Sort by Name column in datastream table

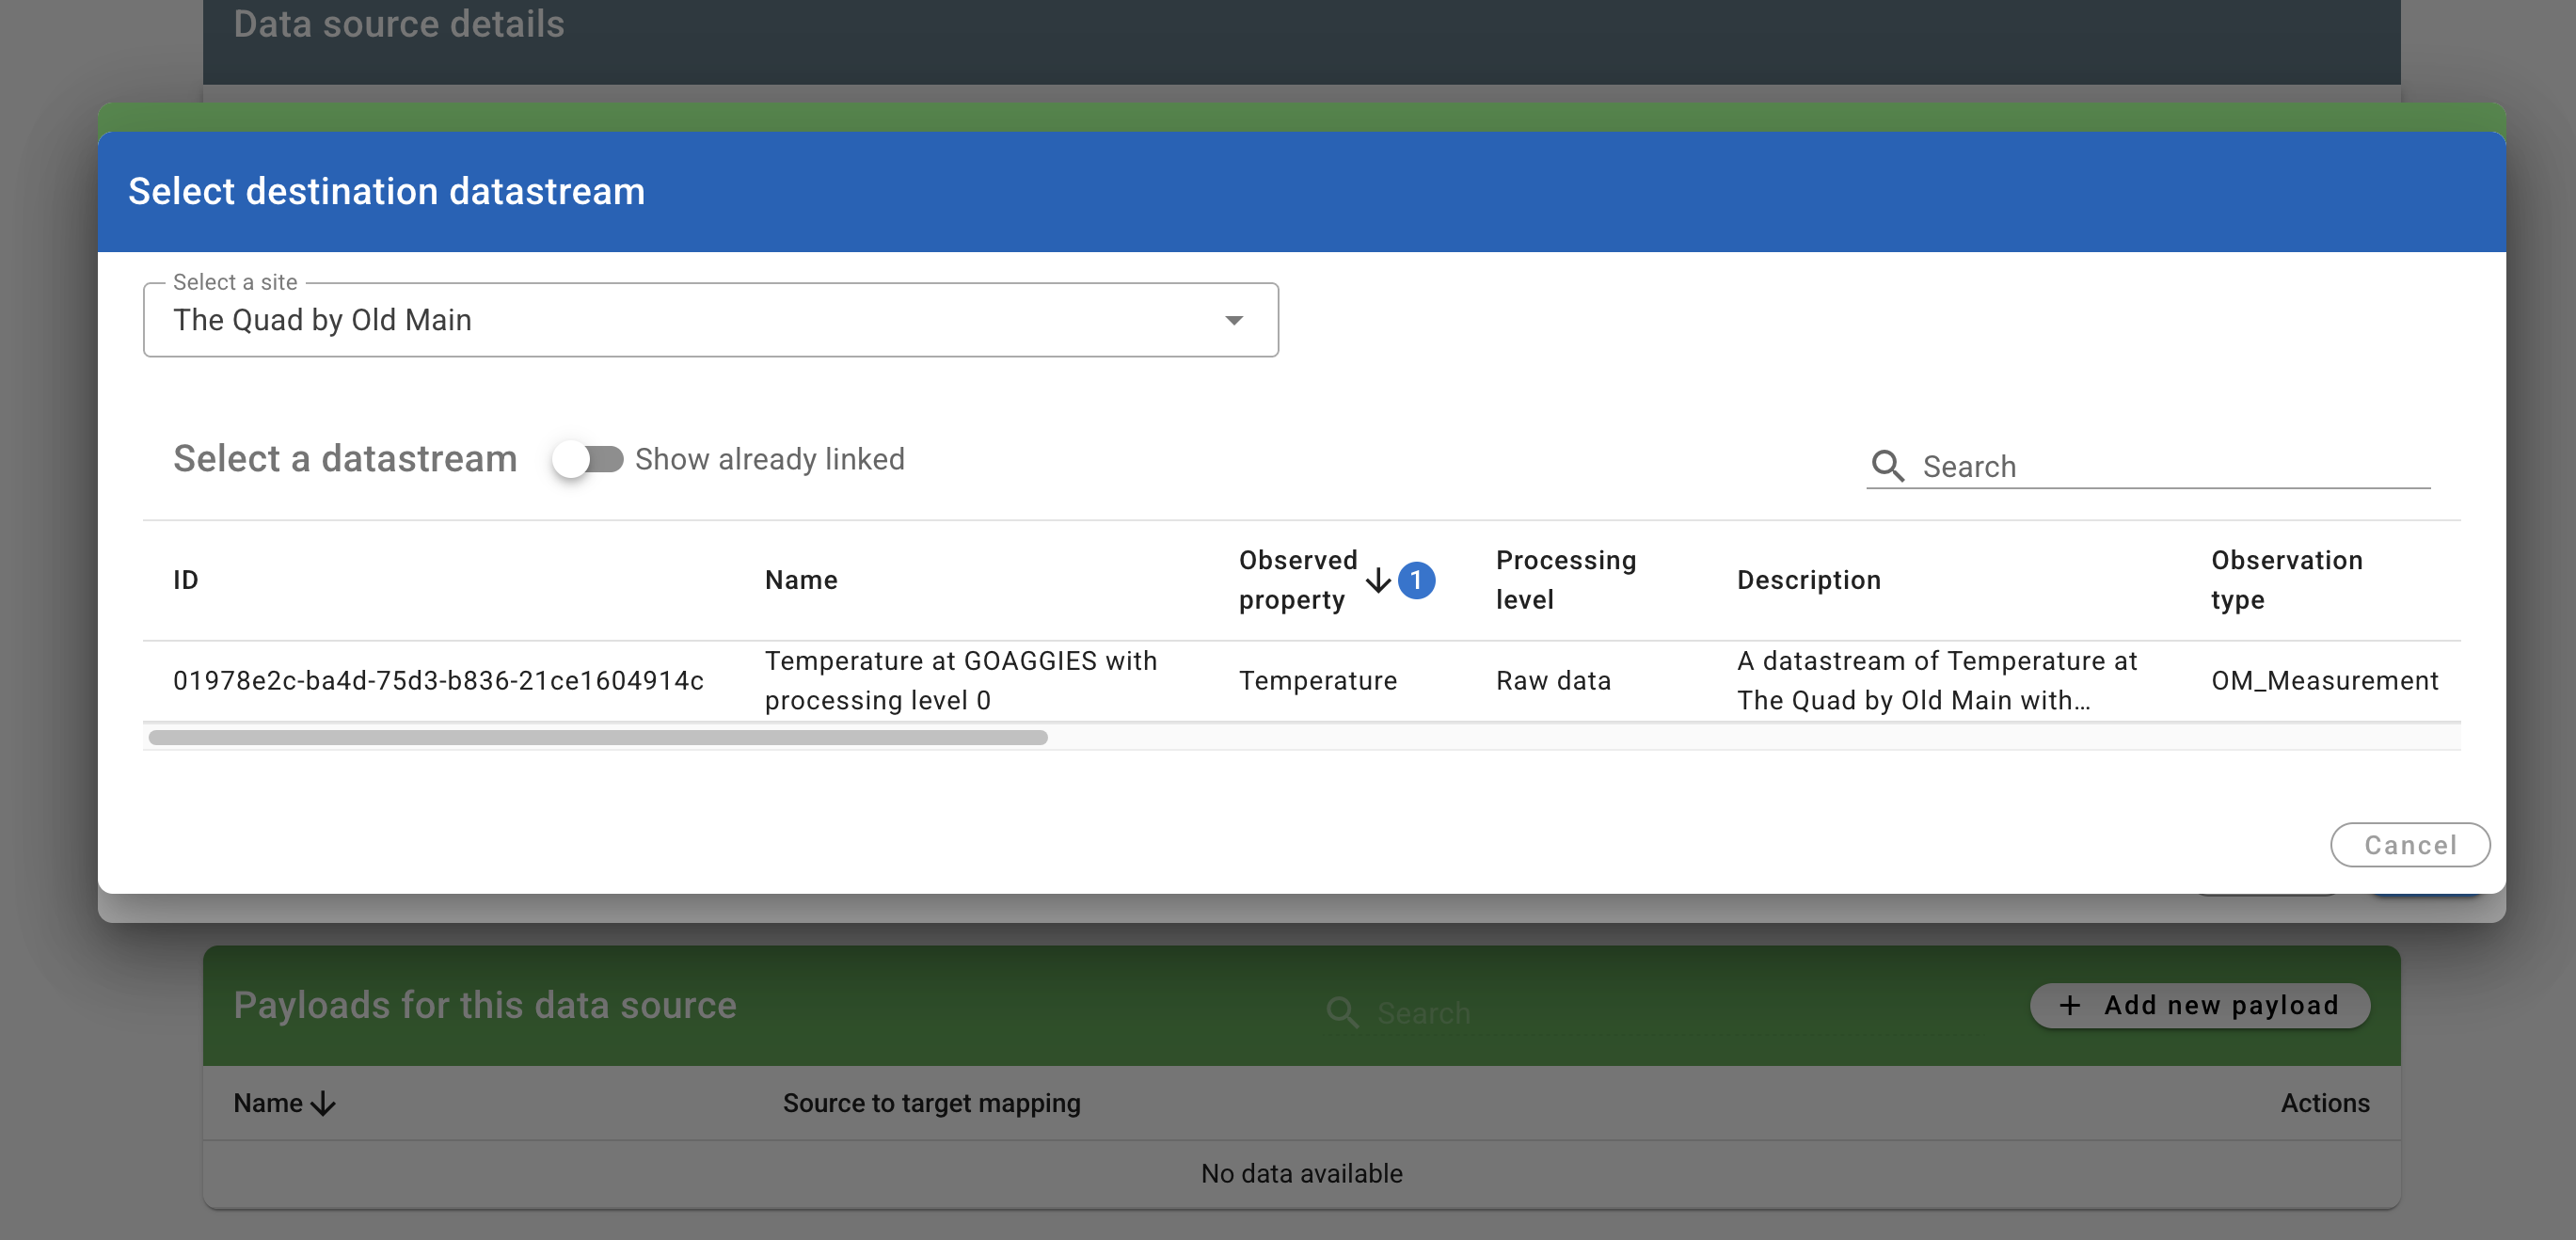pos(801,580)
